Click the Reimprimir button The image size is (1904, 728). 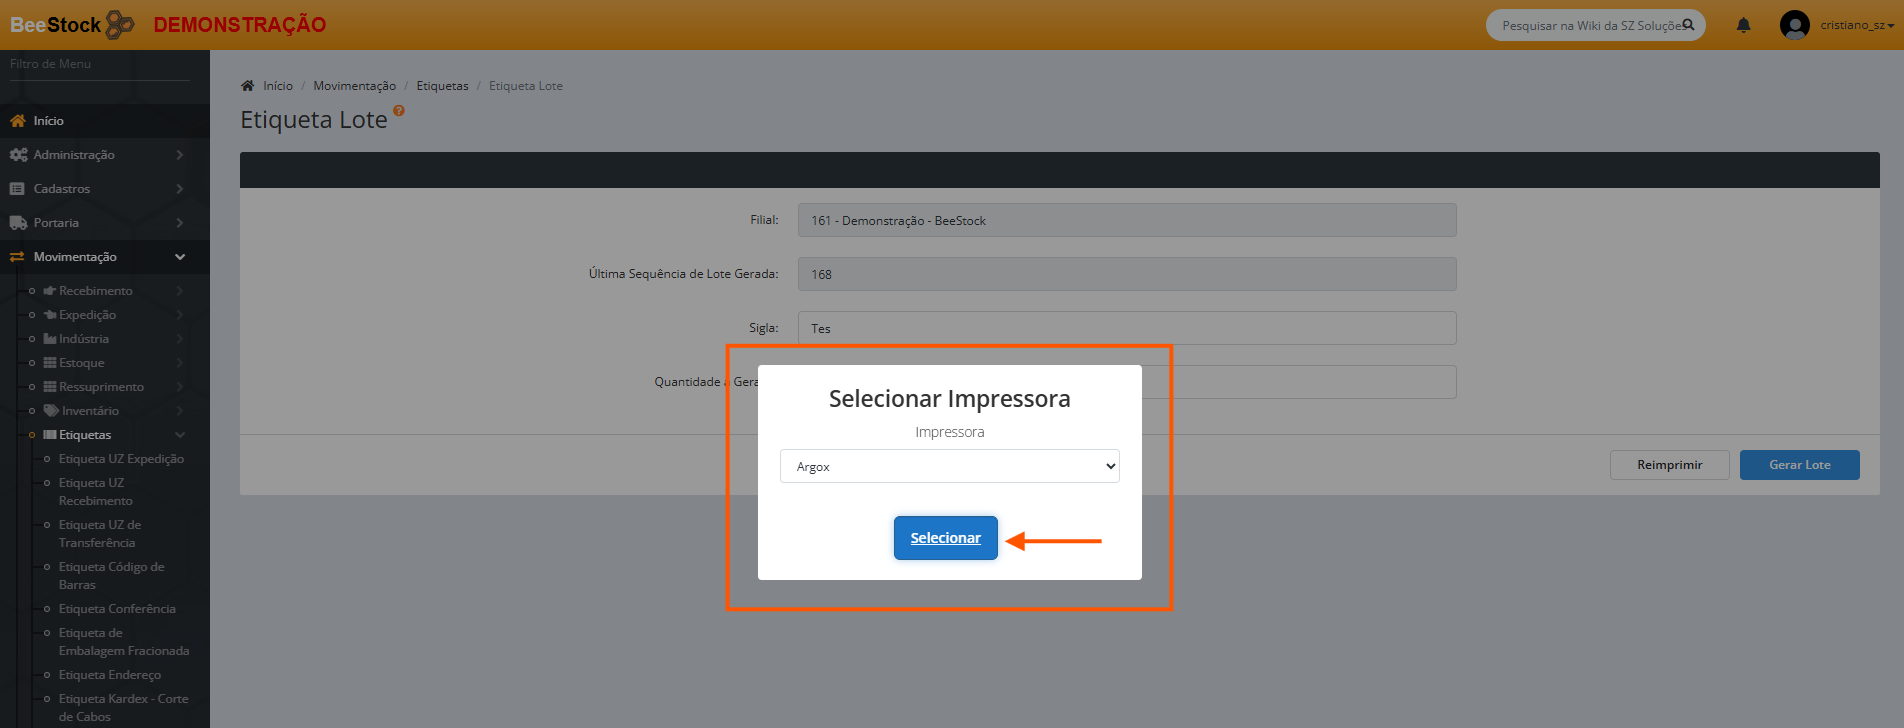[x=1669, y=465]
